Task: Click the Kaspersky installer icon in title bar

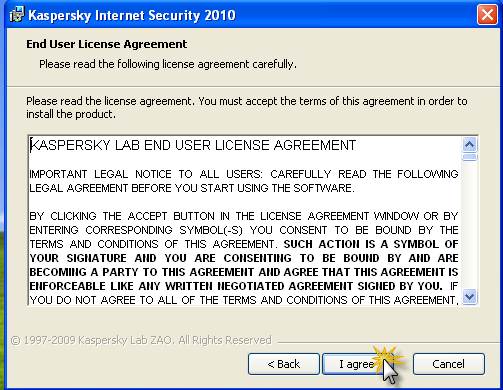Action: (x=17, y=14)
